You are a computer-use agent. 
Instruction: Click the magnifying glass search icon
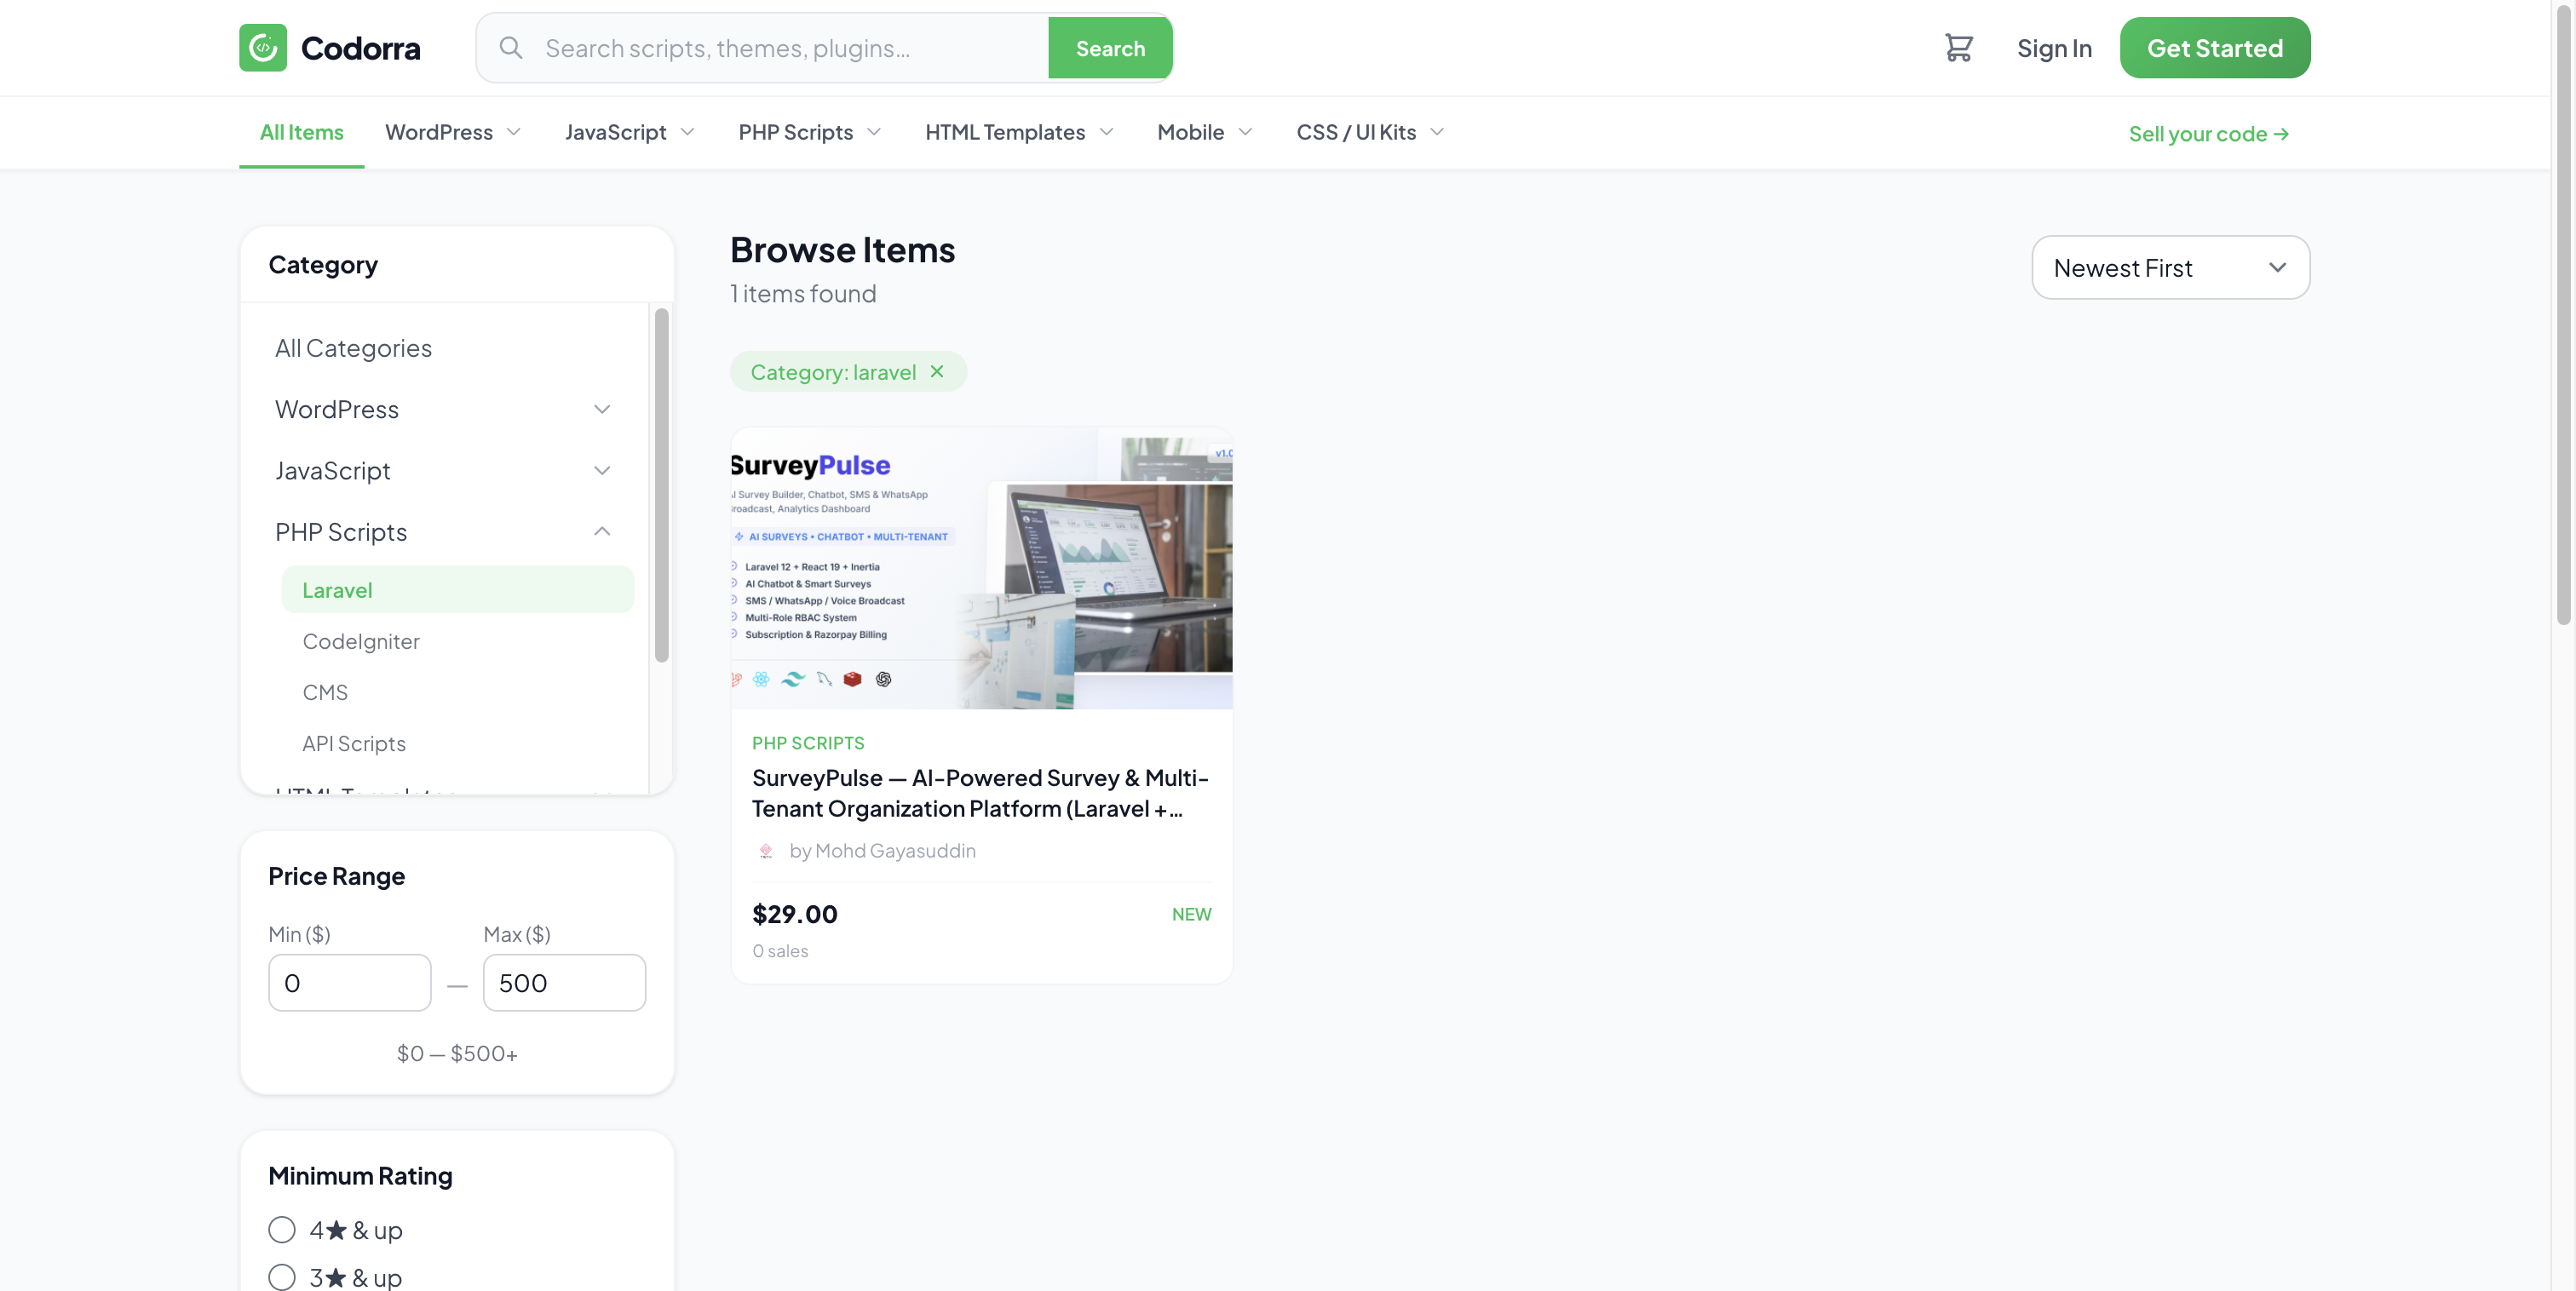[510, 47]
